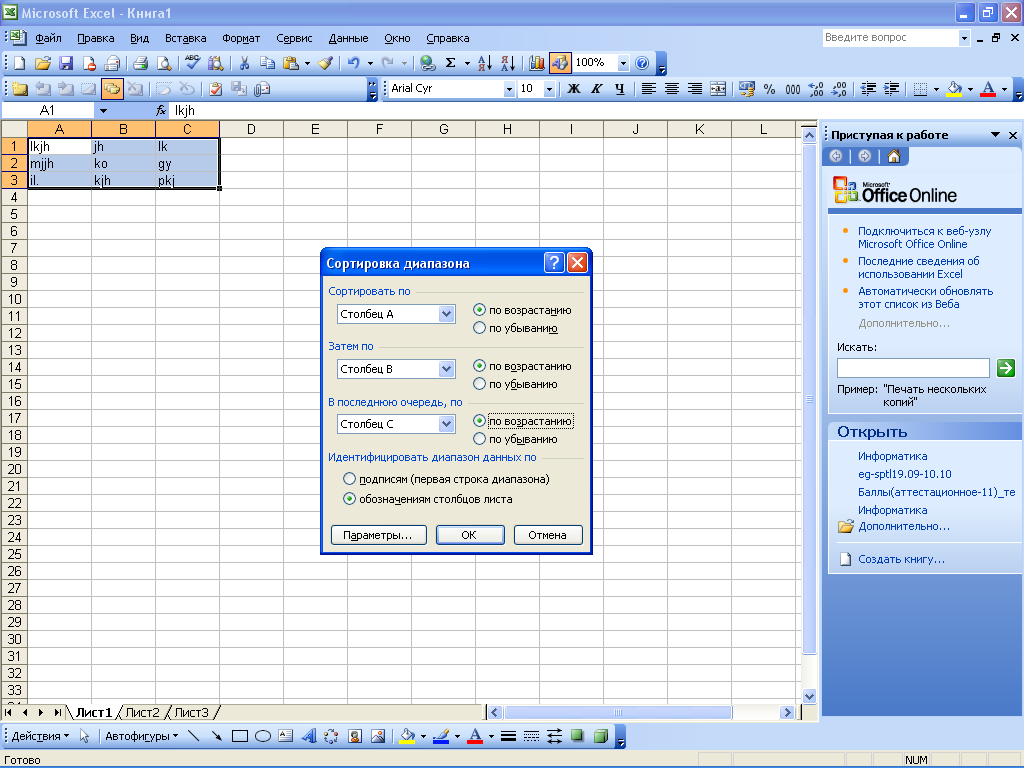Open the Данные menu
The height and width of the screenshot is (768, 1024).
click(x=348, y=38)
